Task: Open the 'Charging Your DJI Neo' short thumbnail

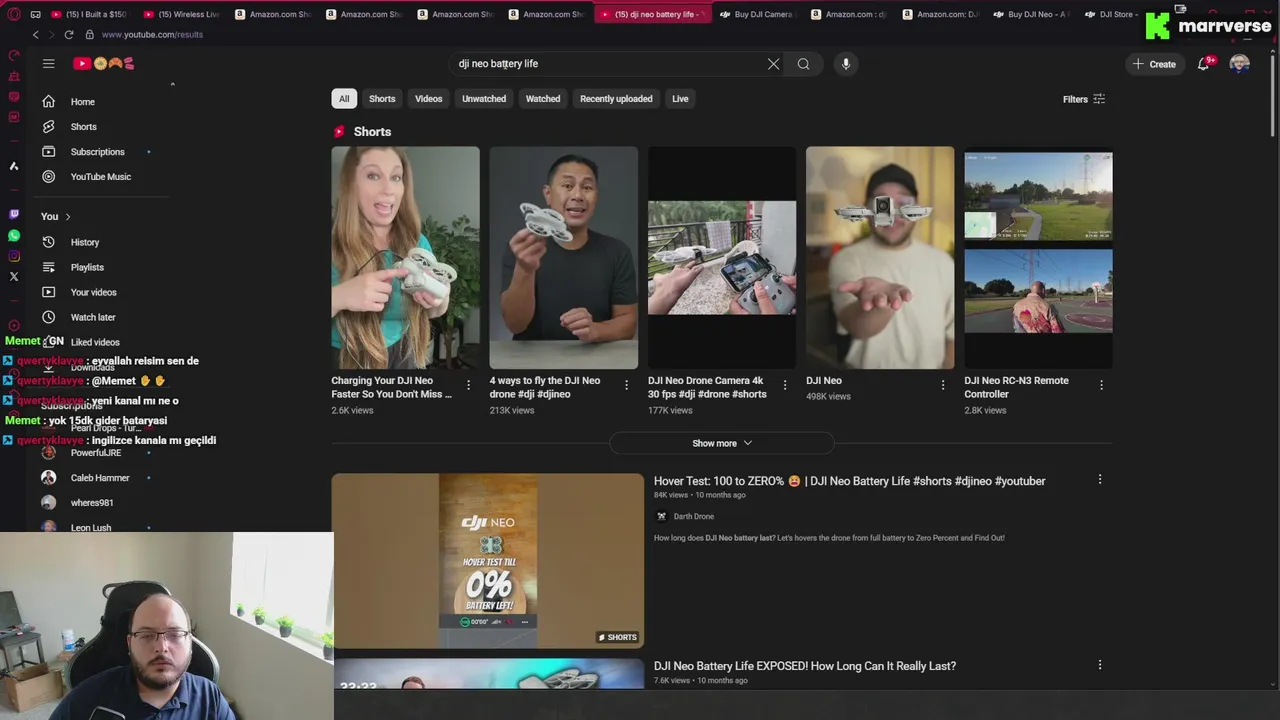Action: tap(405, 258)
